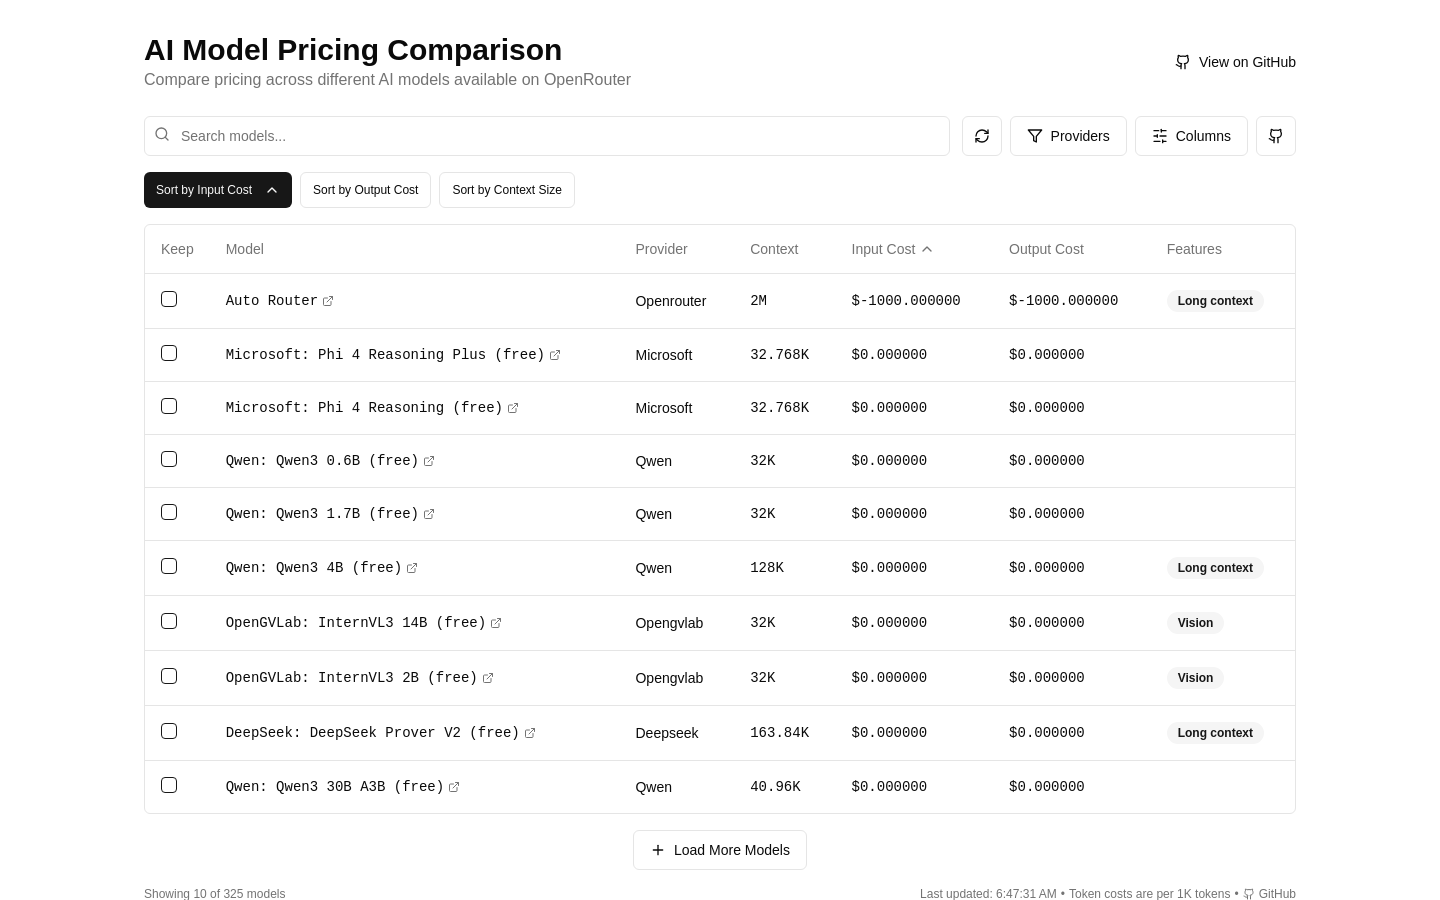Open View on GitHub link

pos(1235,62)
